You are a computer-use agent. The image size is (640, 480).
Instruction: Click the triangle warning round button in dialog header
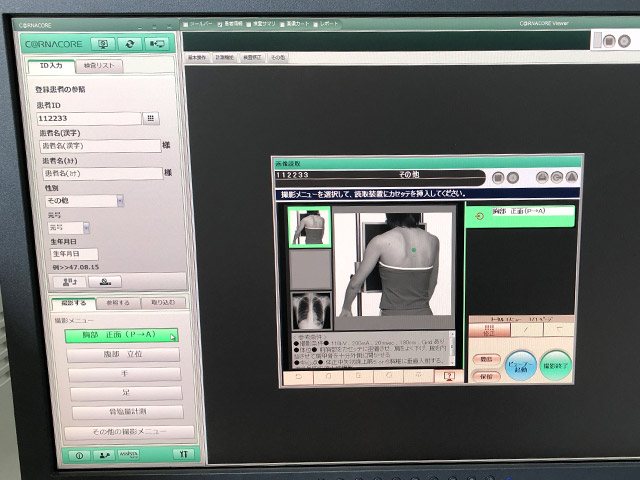click(571, 177)
